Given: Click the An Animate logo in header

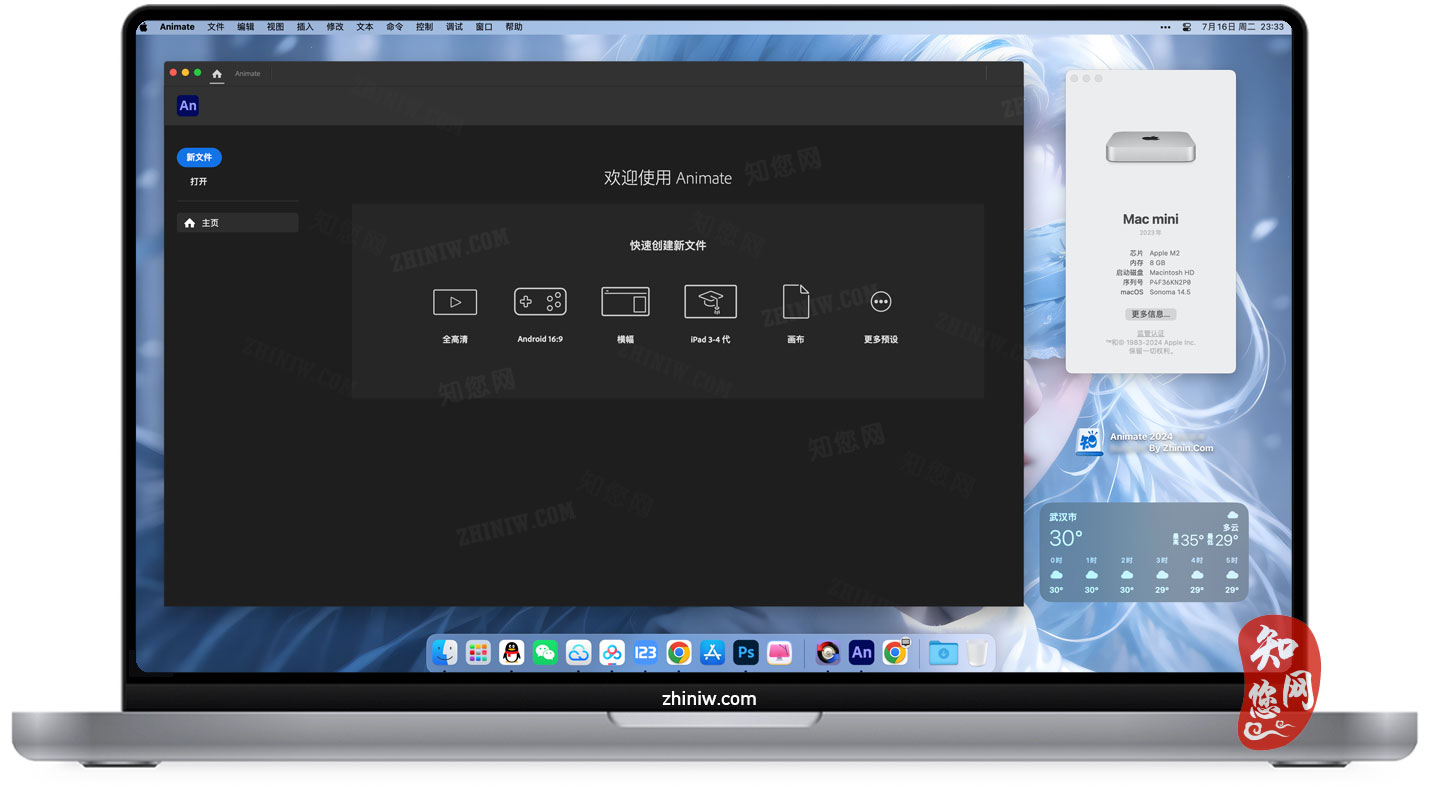Looking at the screenshot, I should 187,105.
